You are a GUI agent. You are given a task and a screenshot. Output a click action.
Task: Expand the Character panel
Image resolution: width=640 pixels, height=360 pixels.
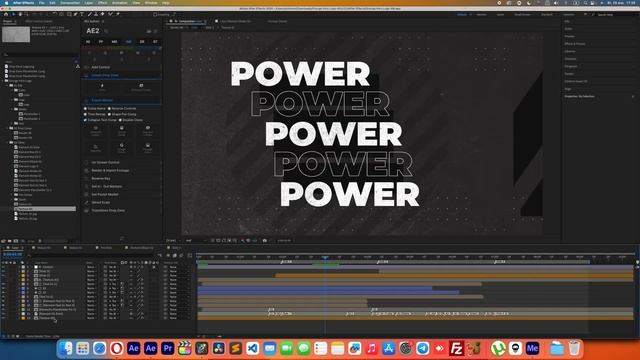[571, 59]
